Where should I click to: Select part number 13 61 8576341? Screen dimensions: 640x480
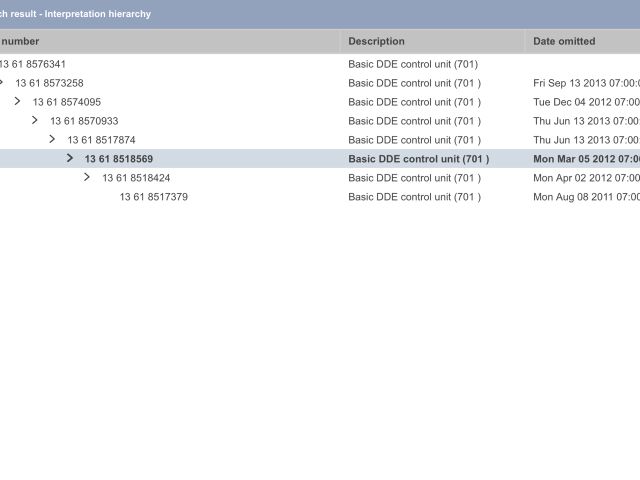pos(33,64)
